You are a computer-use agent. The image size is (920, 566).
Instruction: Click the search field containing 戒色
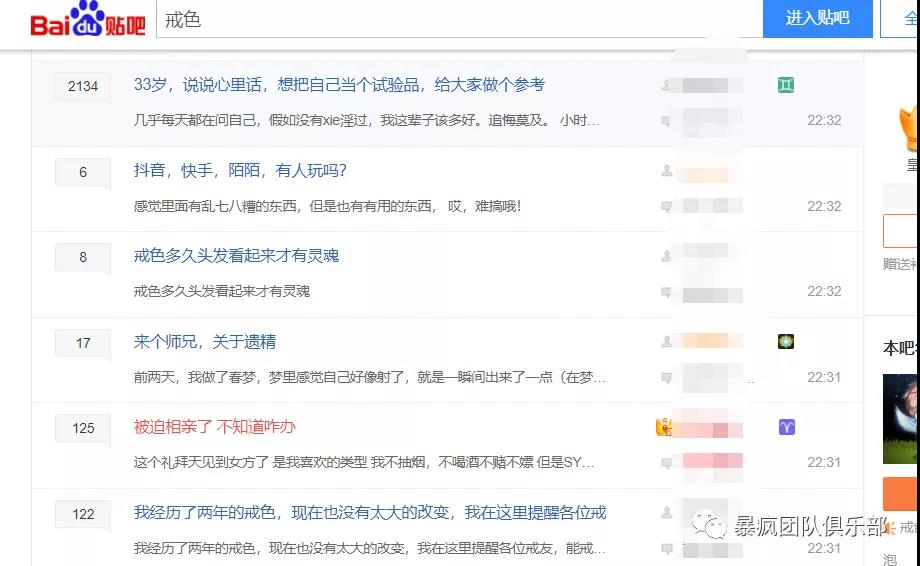(x=459, y=19)
